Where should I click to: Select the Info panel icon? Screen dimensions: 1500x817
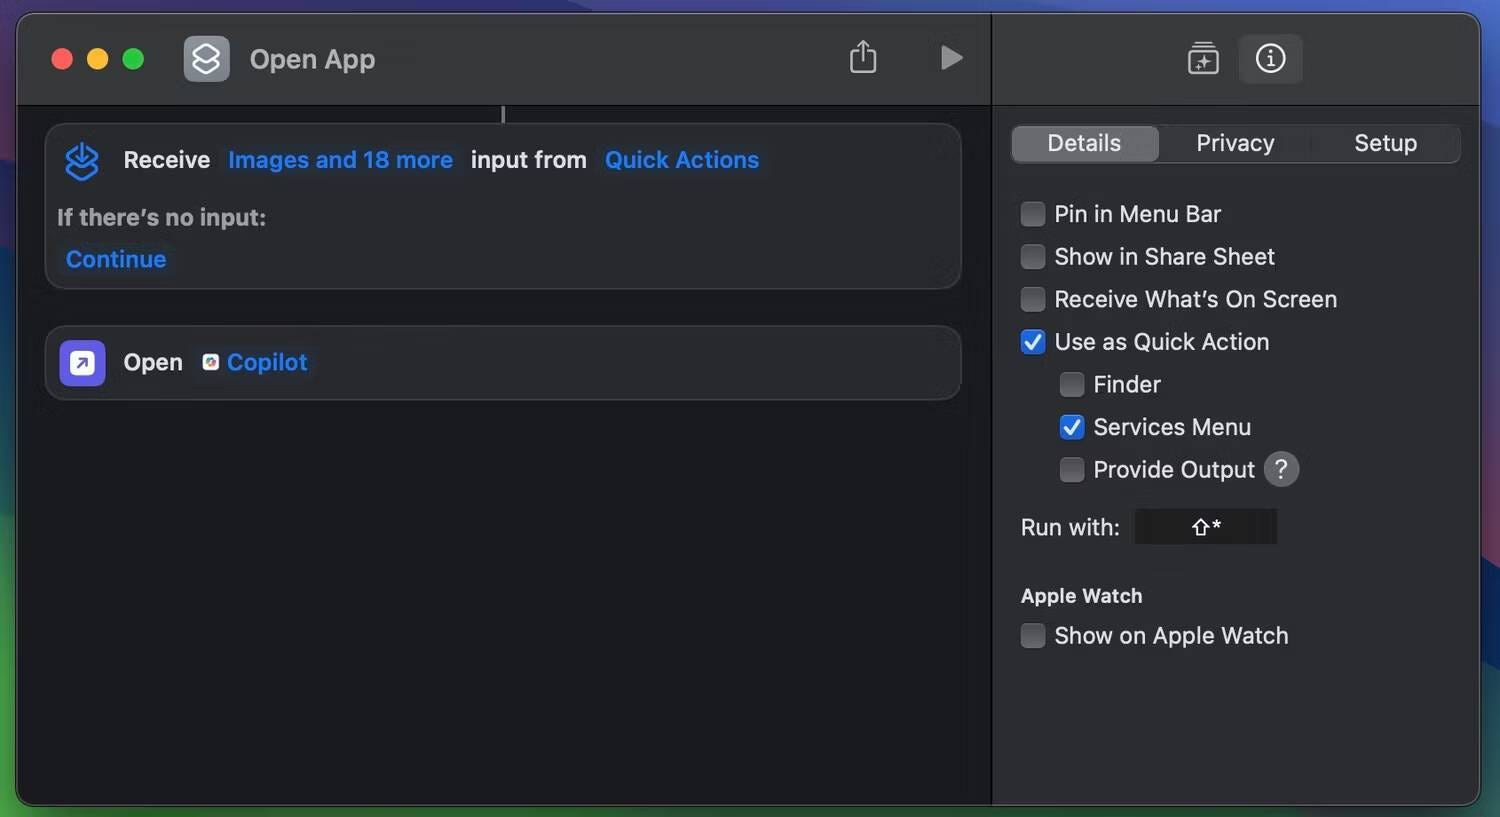pyautogui.click(x=1270, y=58)
